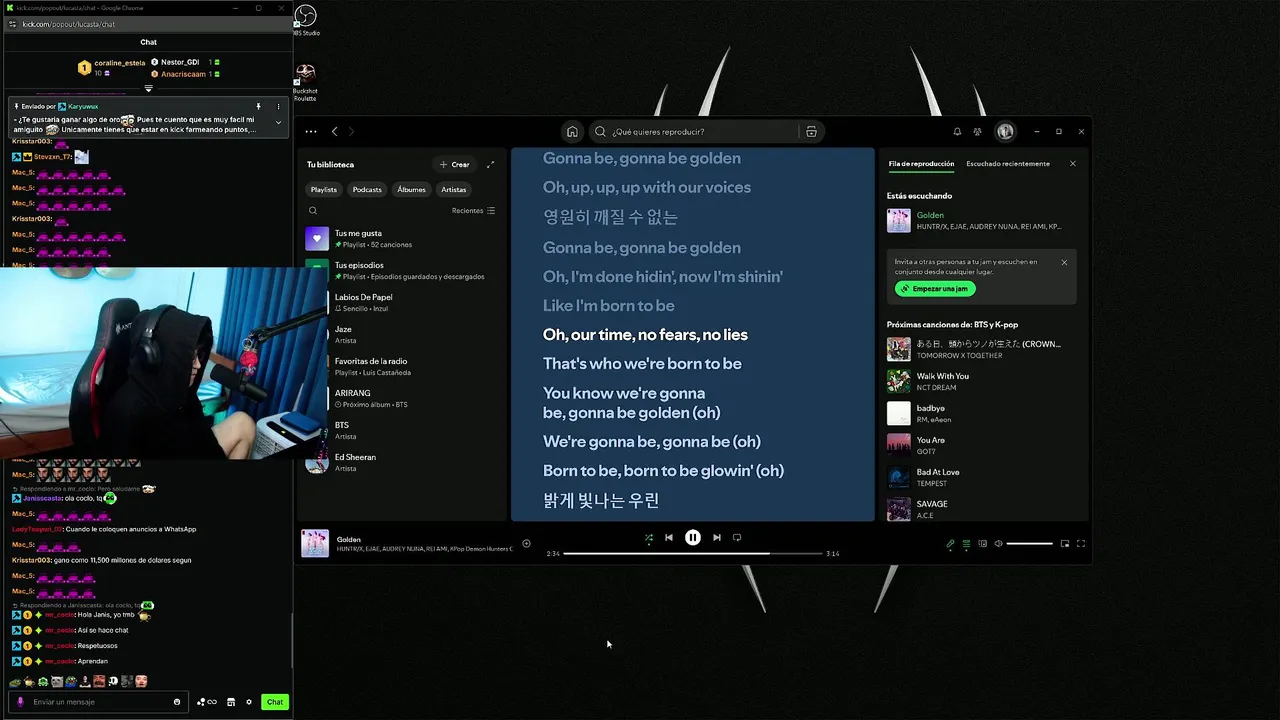The image size is (1280, 720).
Task: Open Favoritas de la radio playlist
Action: 403,366
